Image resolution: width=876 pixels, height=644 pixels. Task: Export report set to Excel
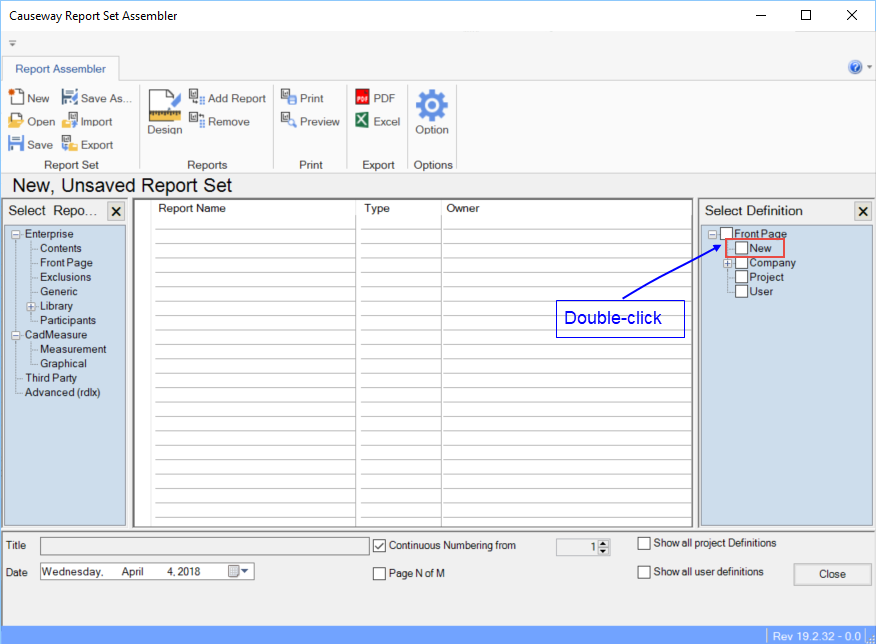click(378, 121)
